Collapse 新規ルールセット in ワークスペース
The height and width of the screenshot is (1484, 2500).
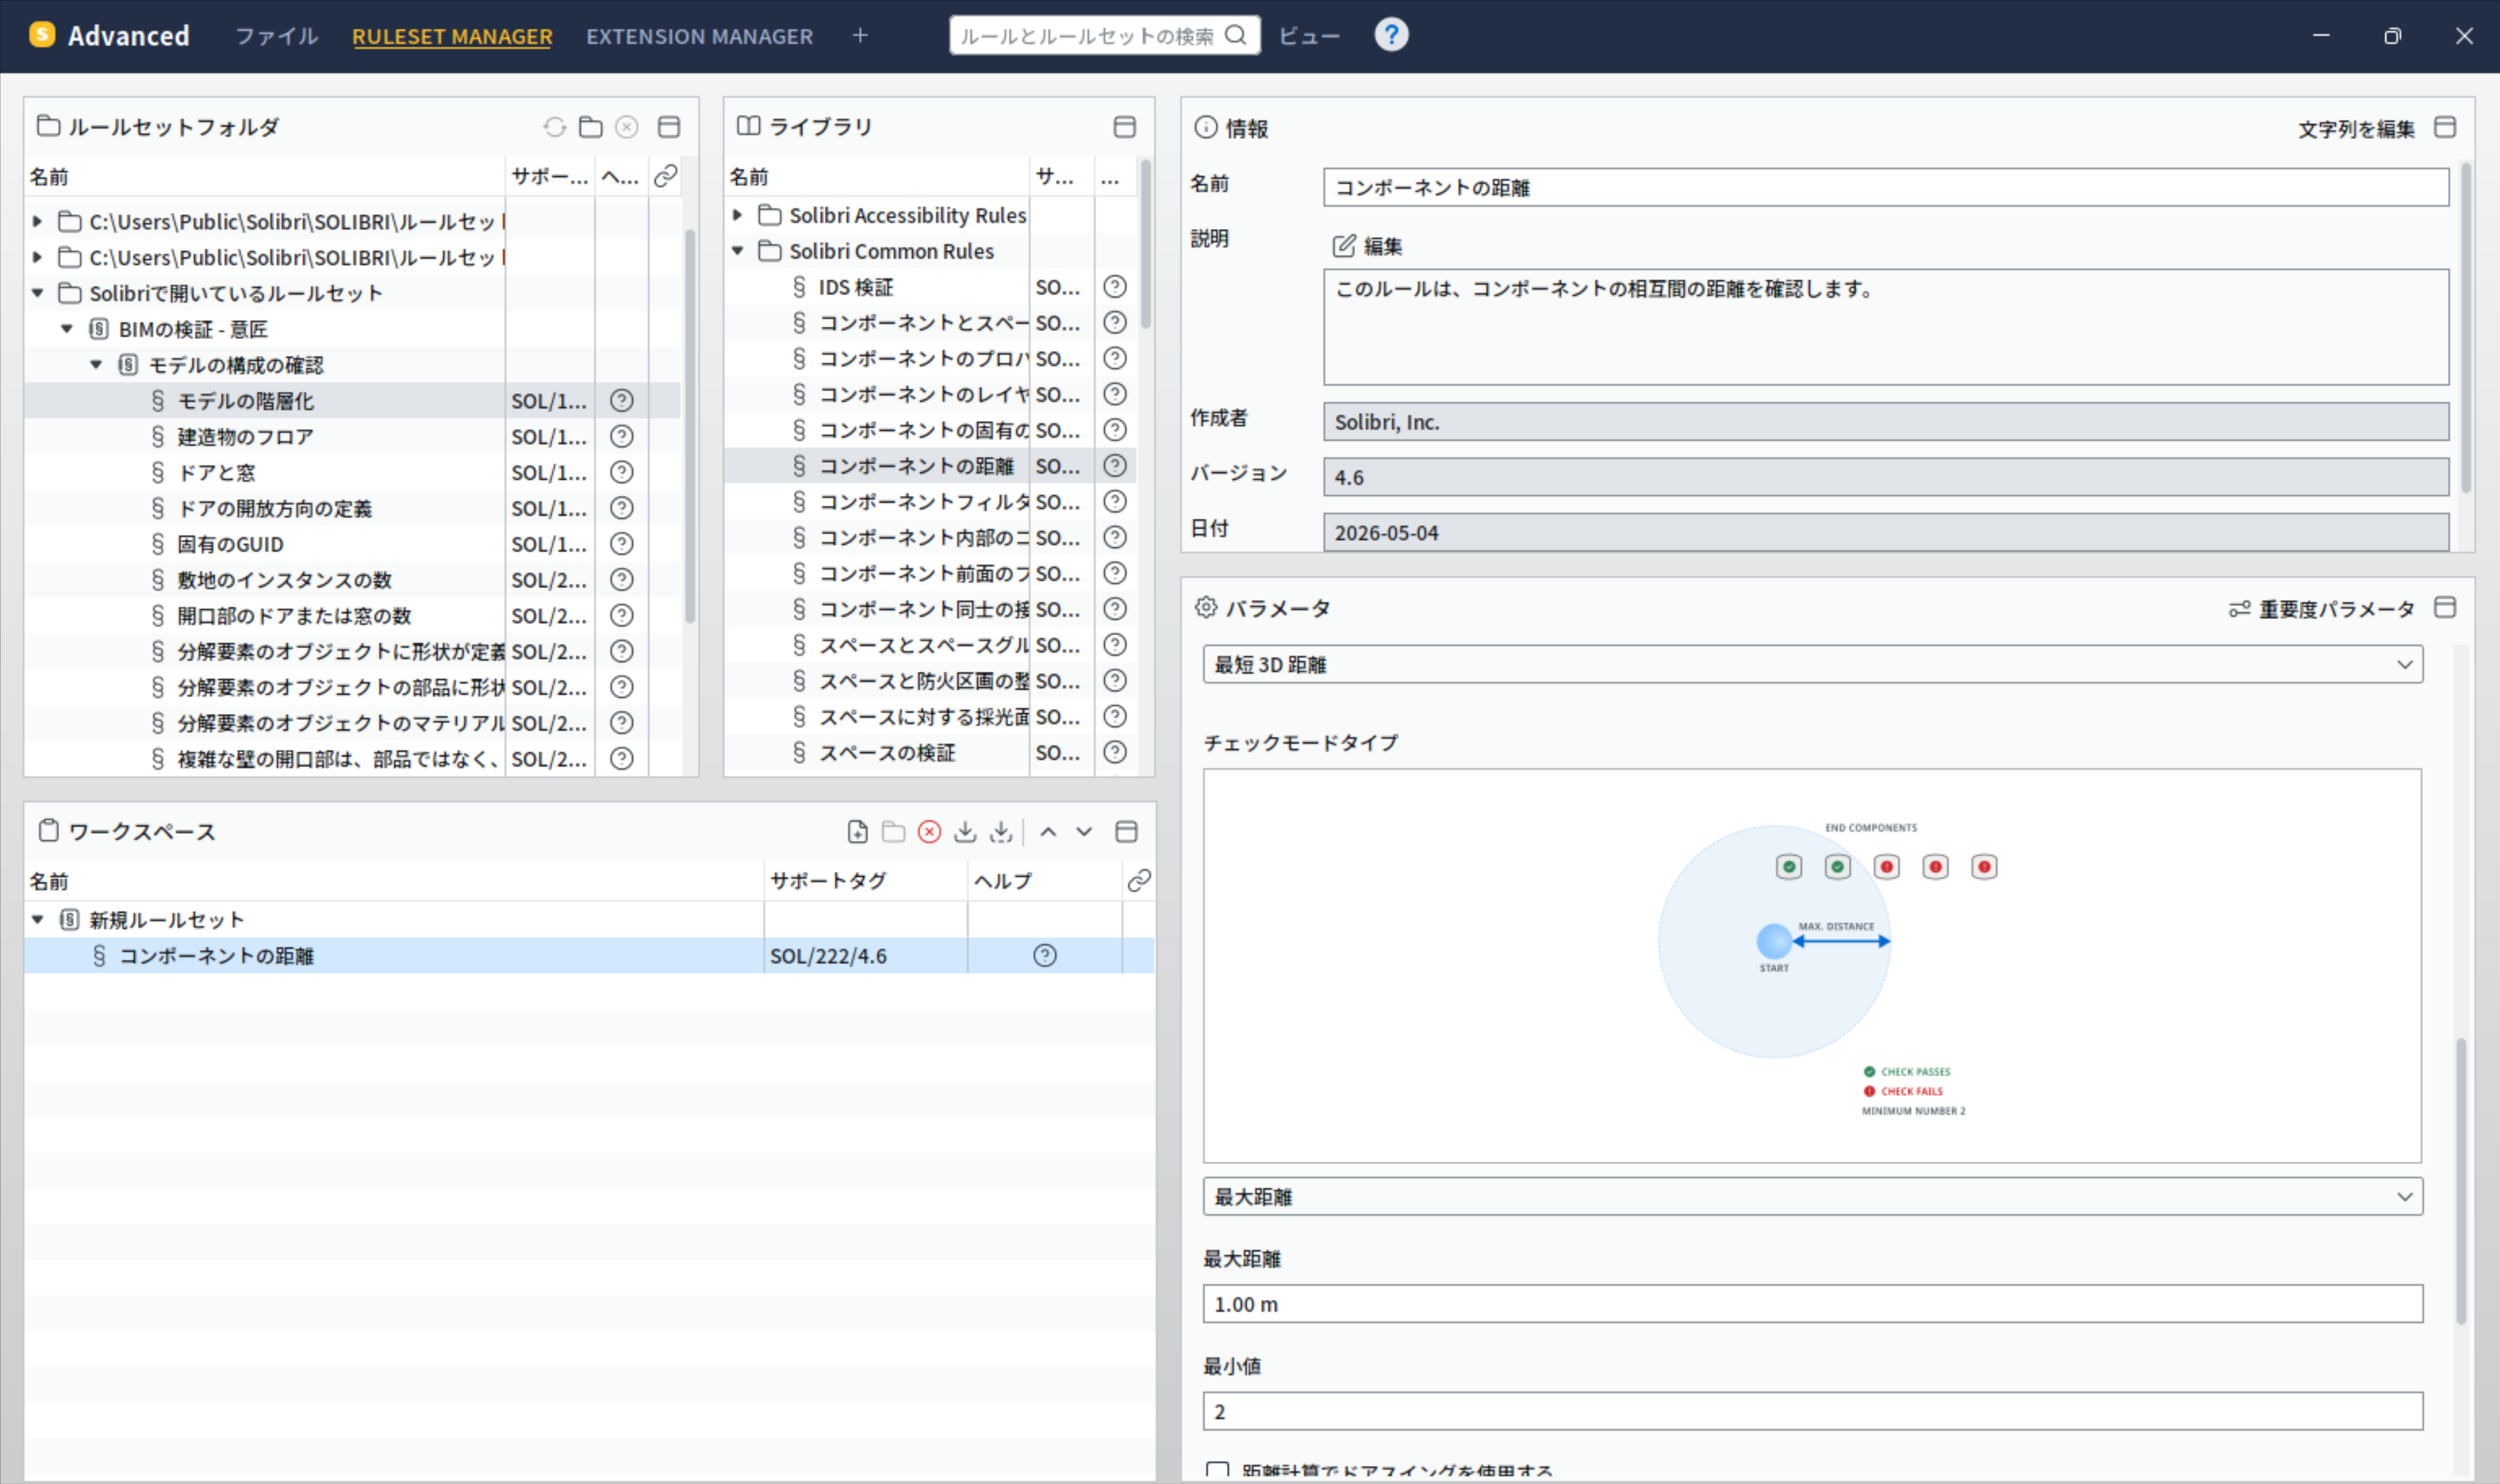pyautogui.click(x=38, y=920)
